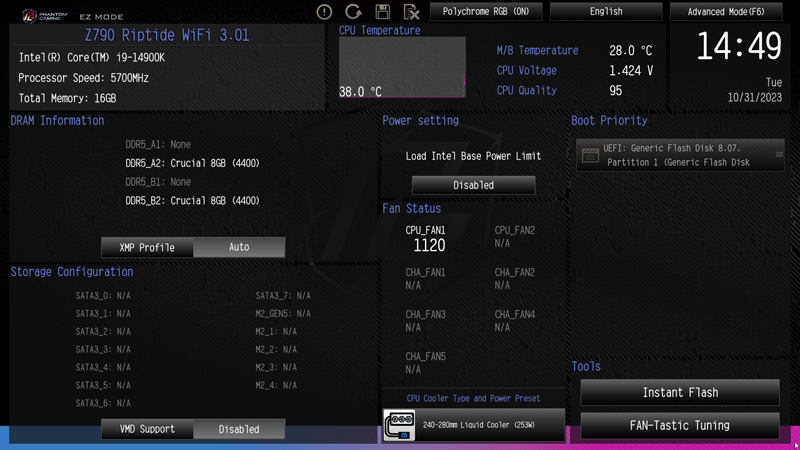The image size is (800, 450).
Task: Open FAN-Tastic Tuning tool
Action: [x=680, y=426]
